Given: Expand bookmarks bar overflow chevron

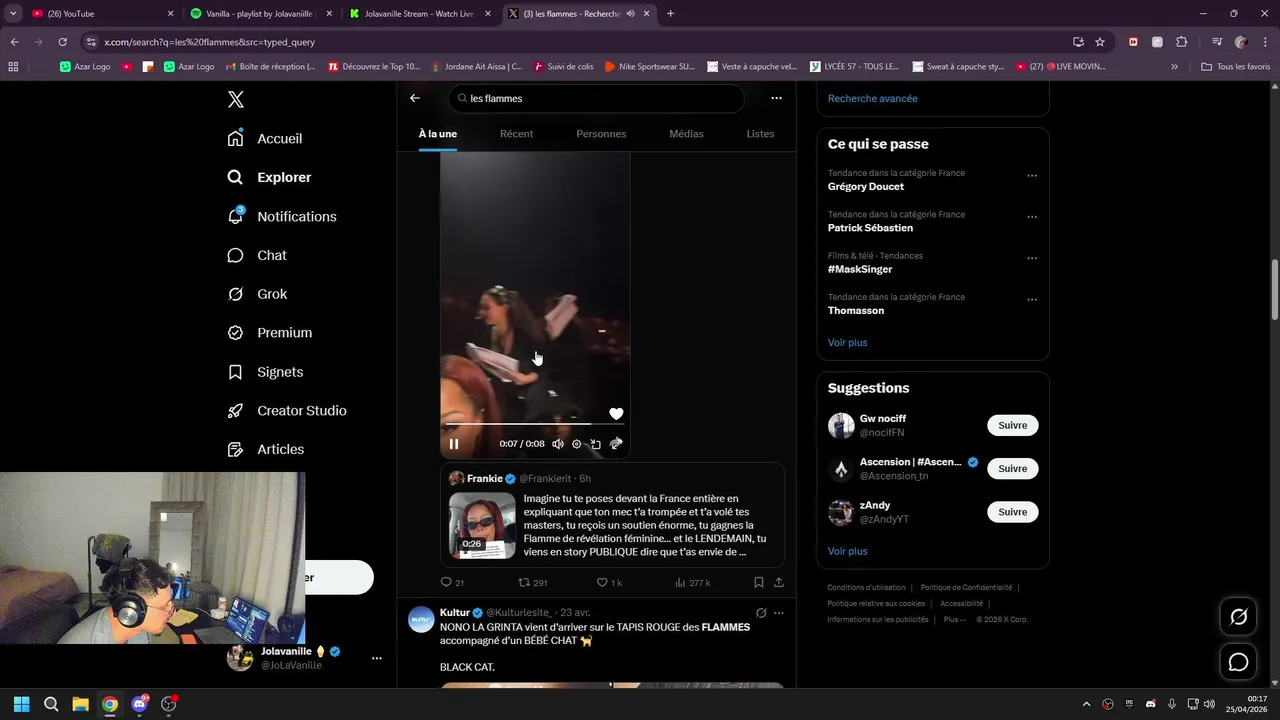Looking at the screenshot, I should pos(1174,67).
